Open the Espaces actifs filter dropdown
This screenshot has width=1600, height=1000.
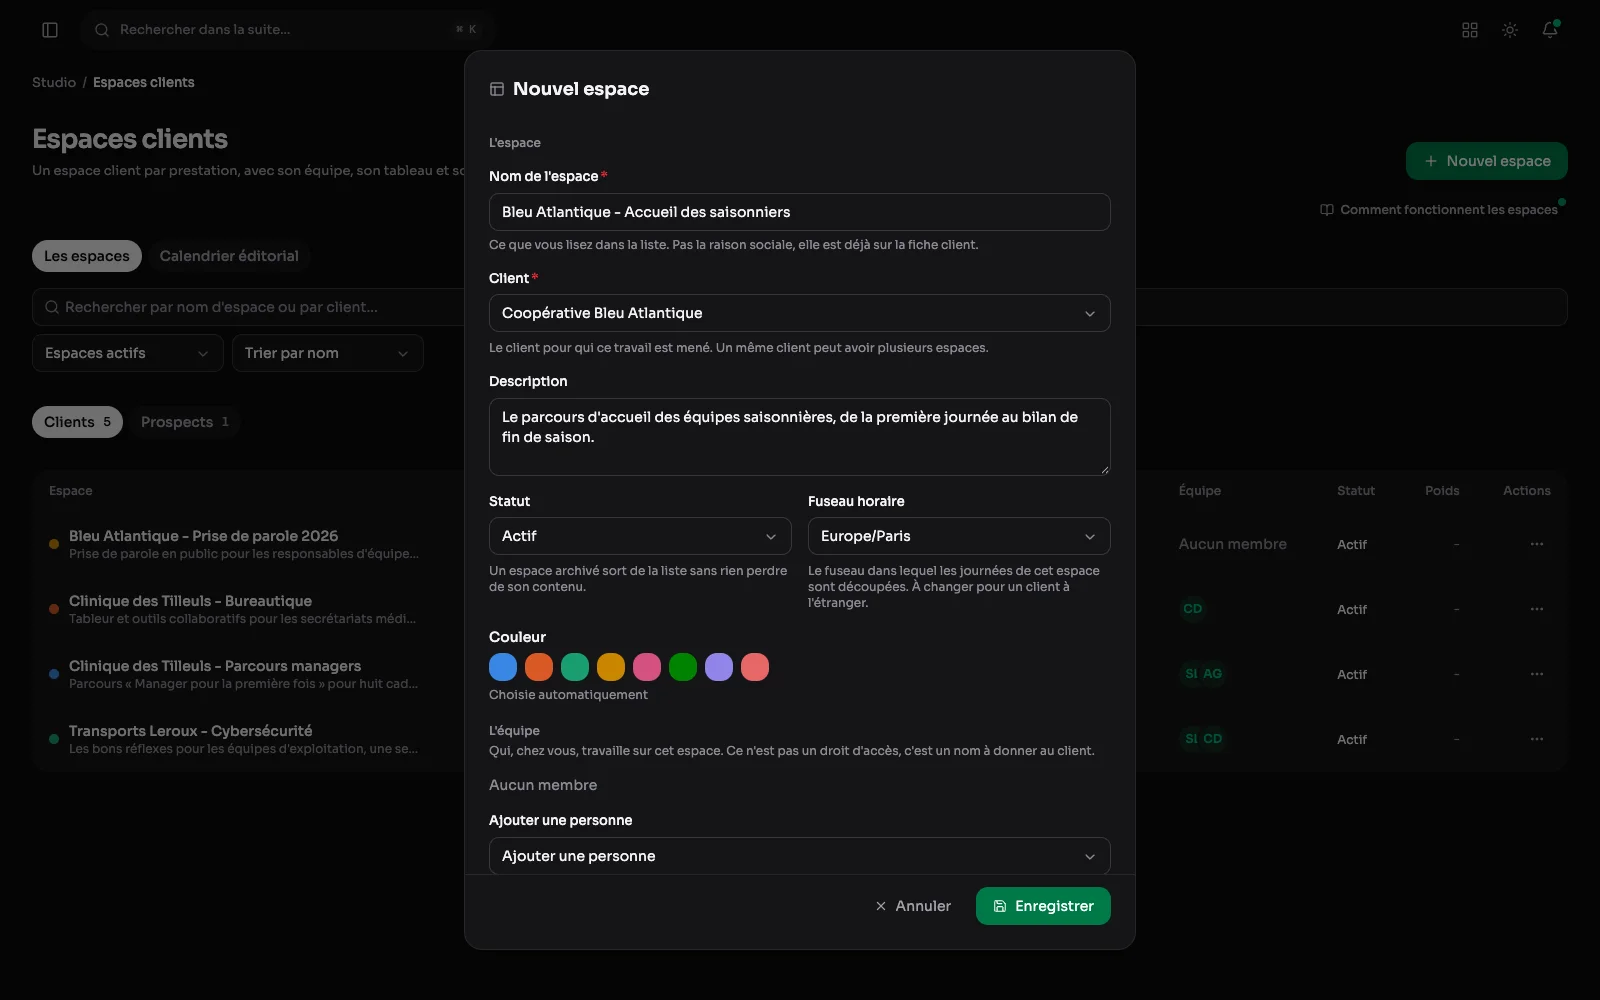point(127,353)
